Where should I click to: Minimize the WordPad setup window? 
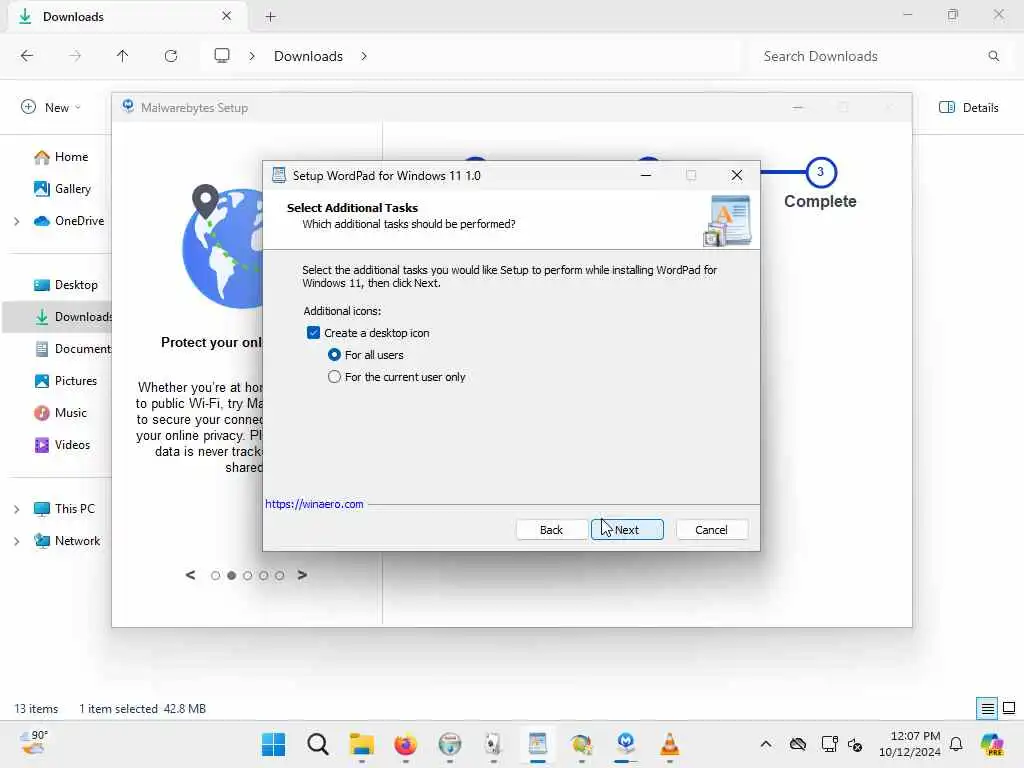(x=646, y=175)
